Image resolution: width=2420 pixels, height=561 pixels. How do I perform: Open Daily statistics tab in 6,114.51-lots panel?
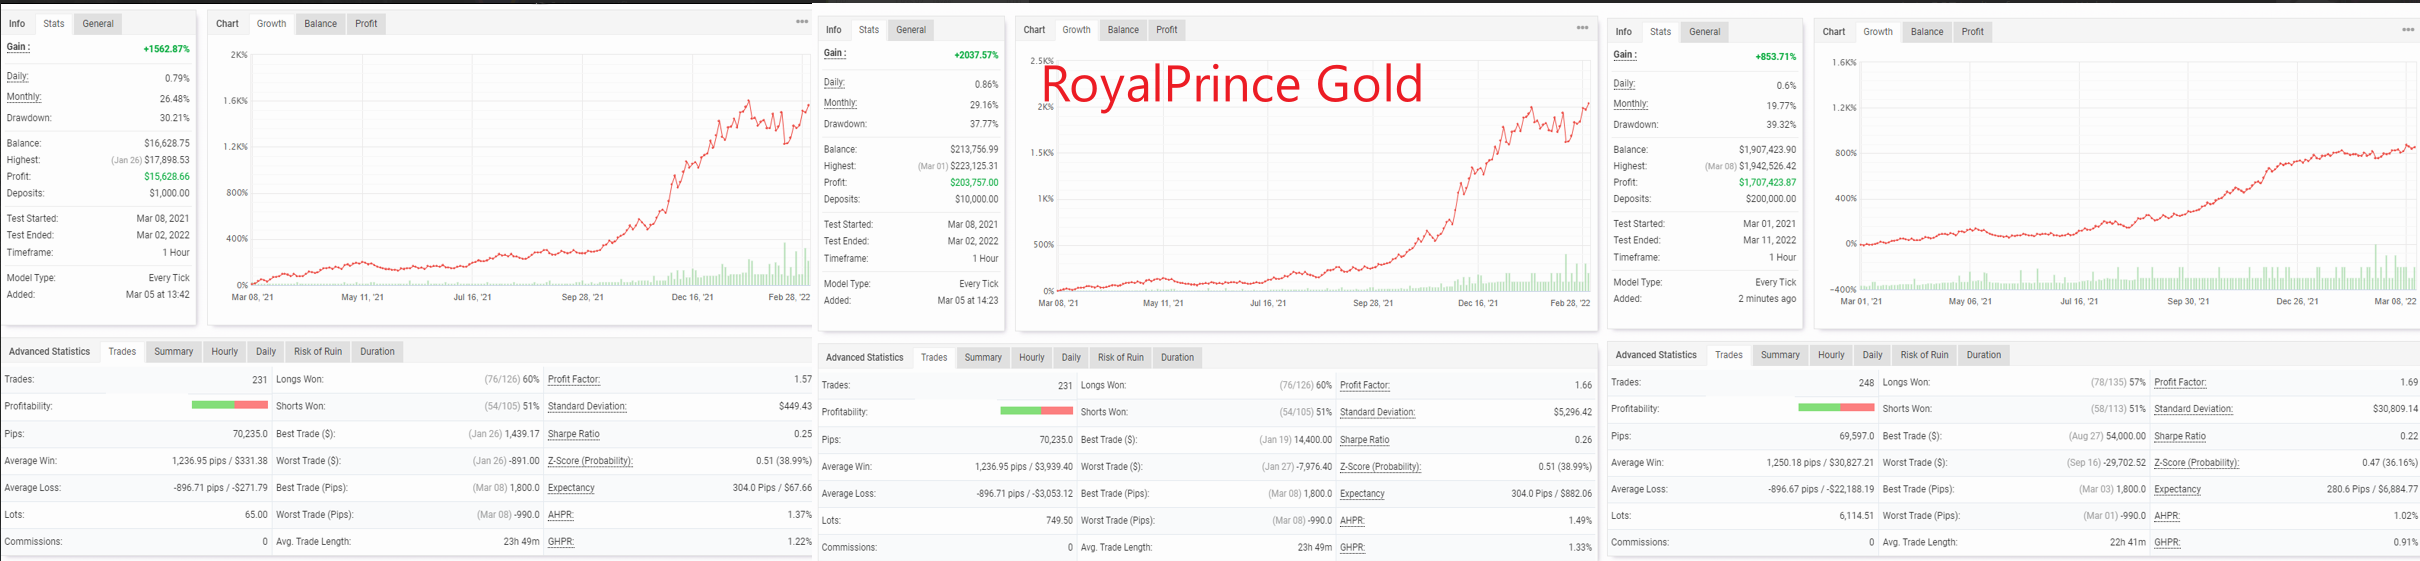click(1872, 354)
